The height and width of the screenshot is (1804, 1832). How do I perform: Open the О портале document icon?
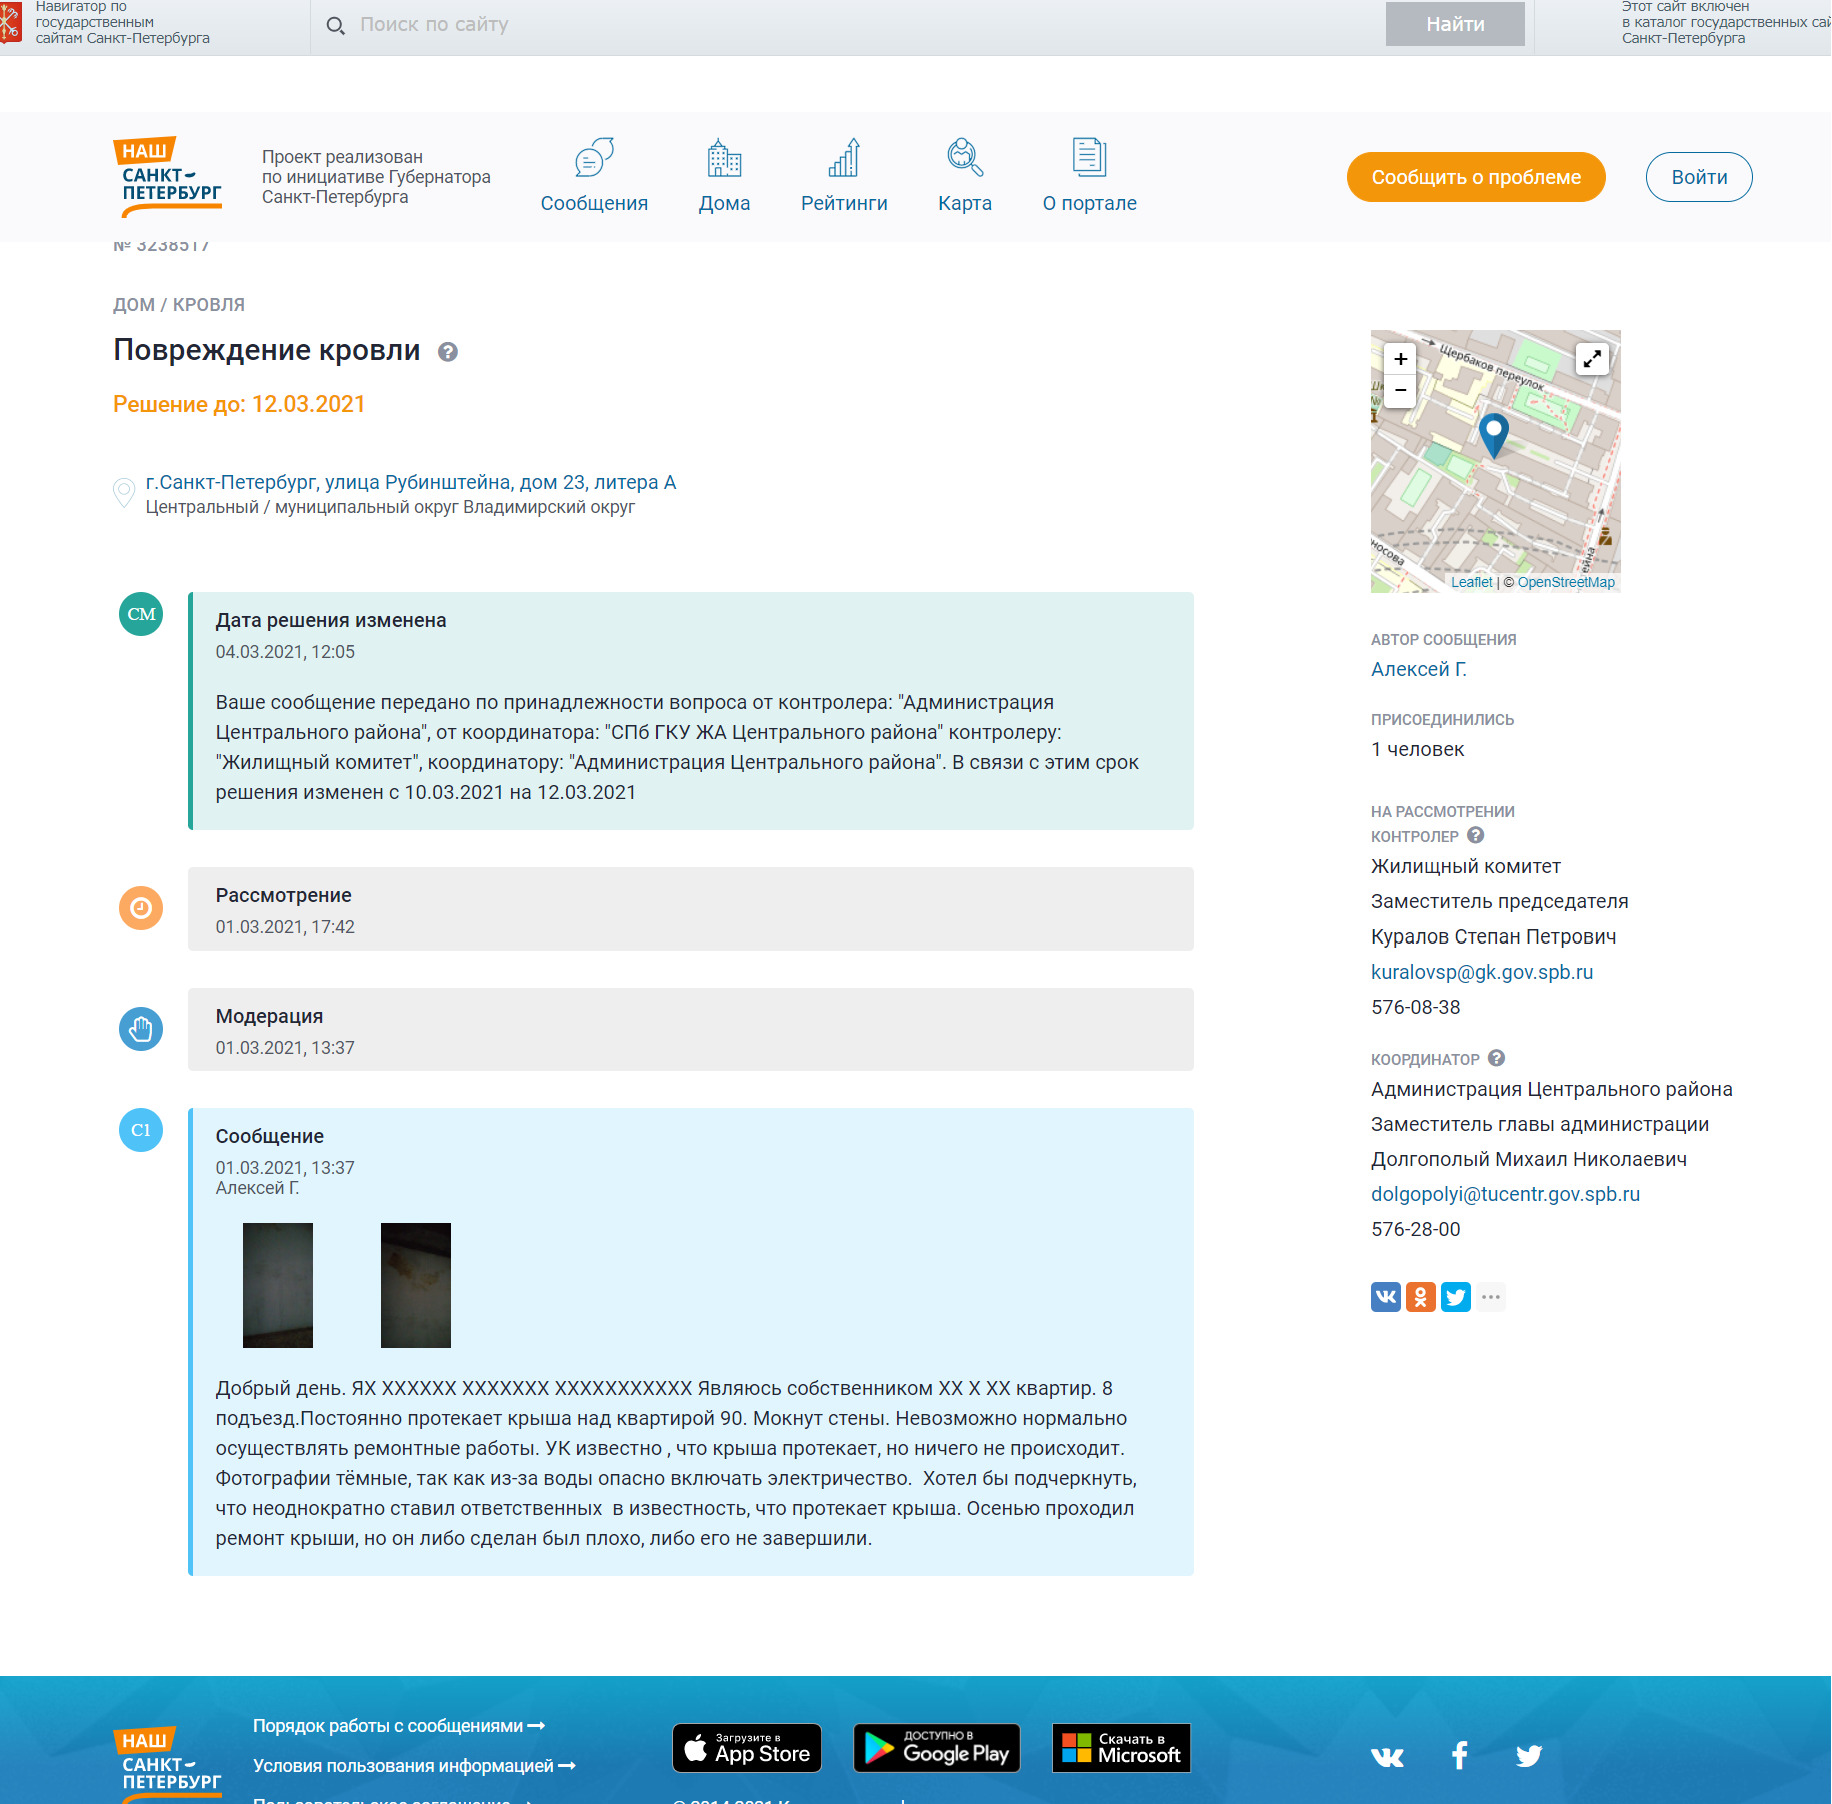click(x=1089, y=157)
